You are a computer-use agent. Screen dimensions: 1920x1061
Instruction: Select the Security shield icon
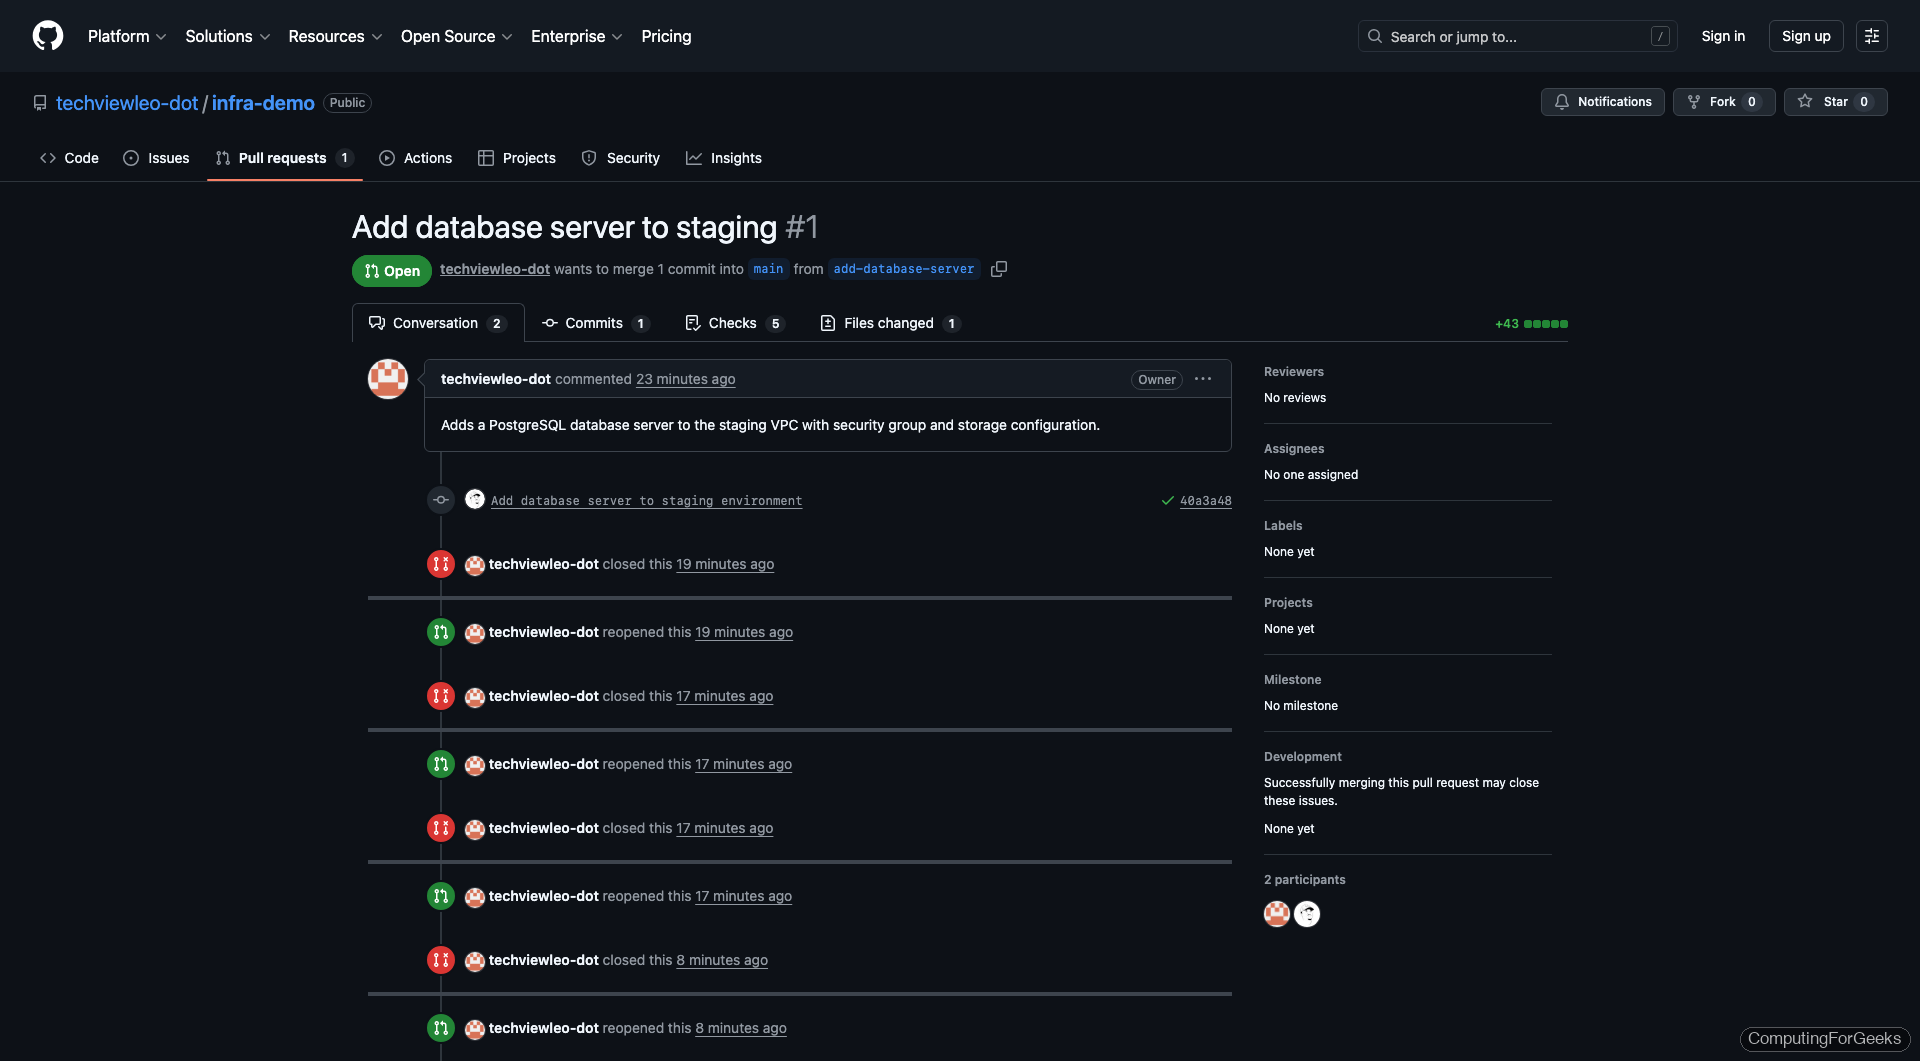pos(588,158)
